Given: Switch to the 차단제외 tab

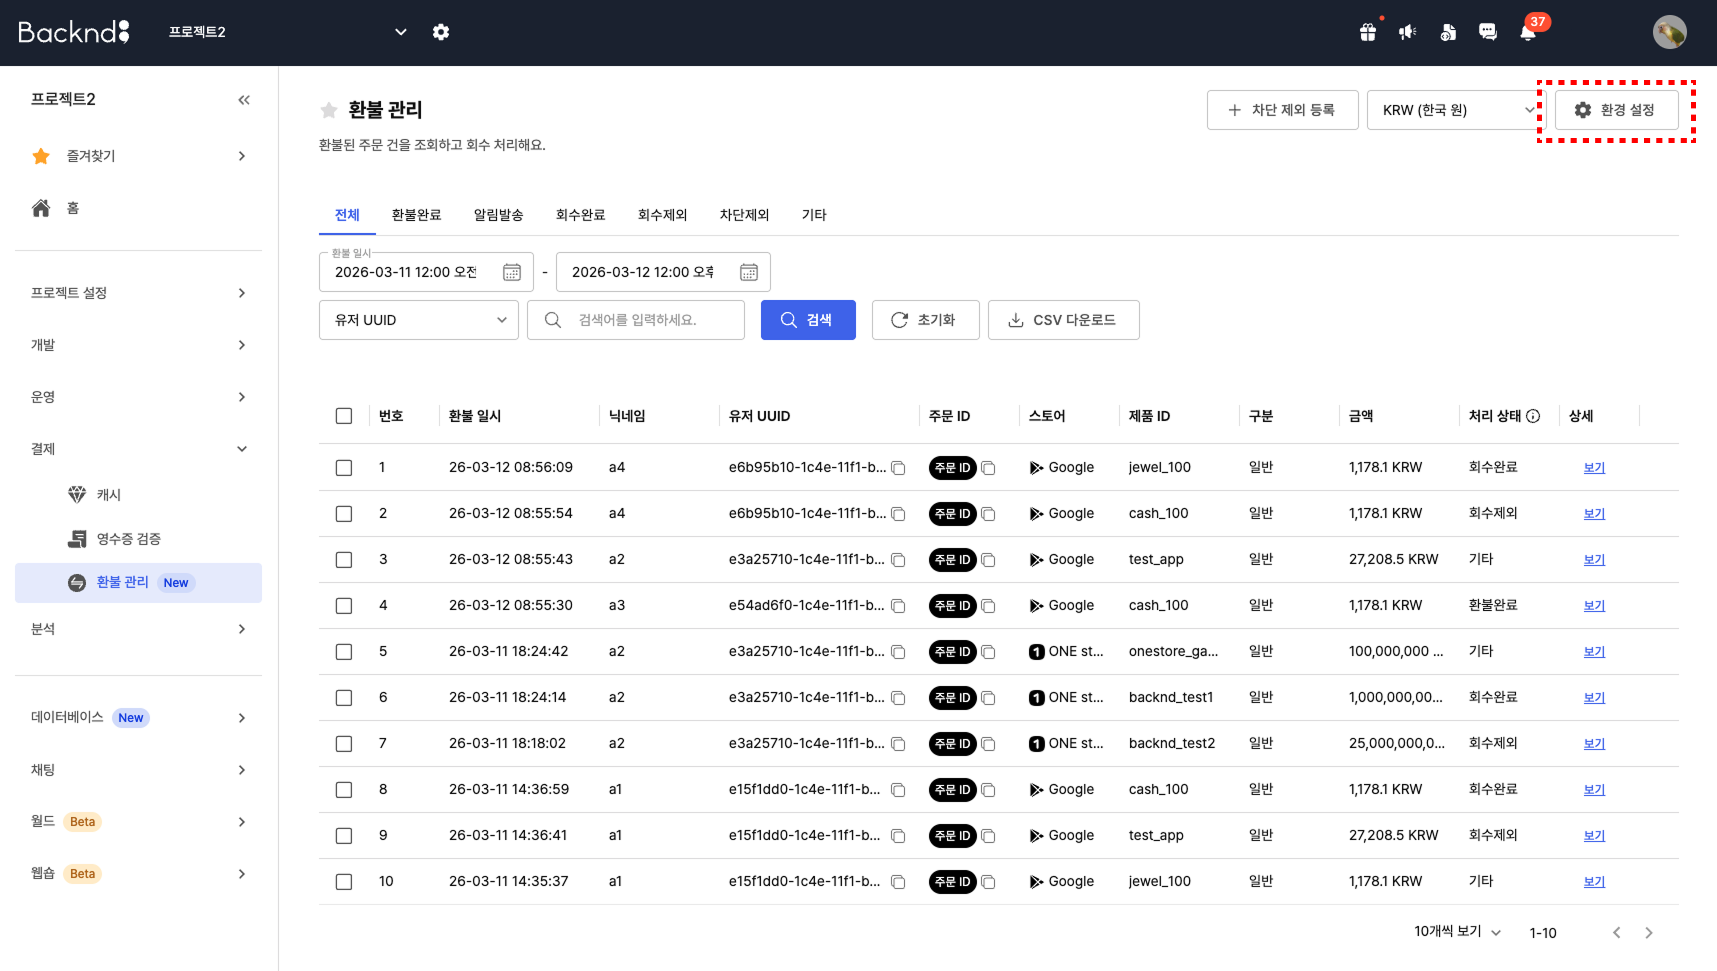Looking at the screenshot, I should tap(744, 214).
